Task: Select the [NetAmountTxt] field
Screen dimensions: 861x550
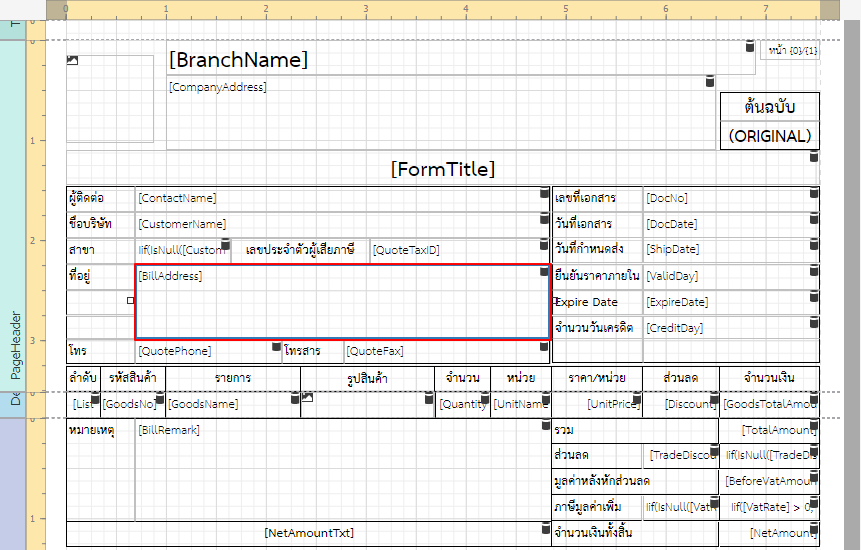Action: [309, 533]
